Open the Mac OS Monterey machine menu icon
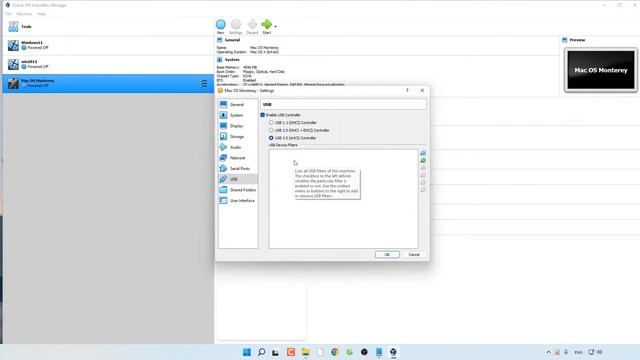This screenshot has height=360, width=640. tap(203, 84)
